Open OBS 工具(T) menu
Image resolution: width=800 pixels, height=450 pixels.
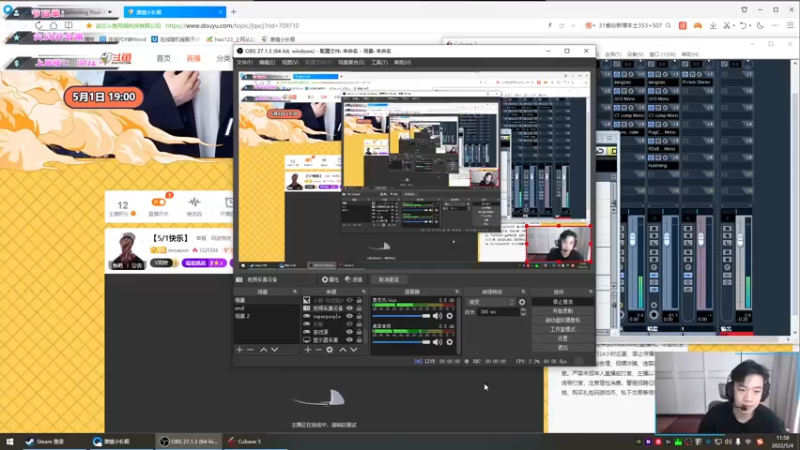coord(379,62)
